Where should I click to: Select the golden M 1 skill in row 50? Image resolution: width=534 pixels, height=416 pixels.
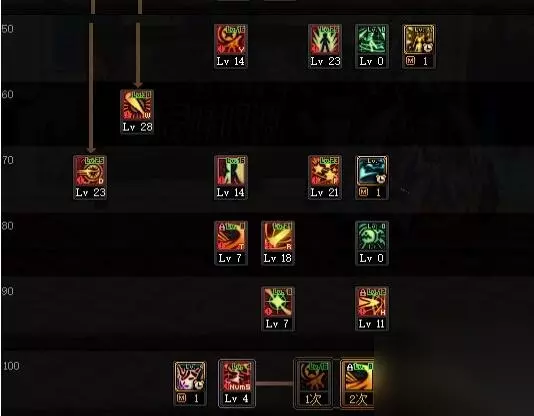coord(419,46)
